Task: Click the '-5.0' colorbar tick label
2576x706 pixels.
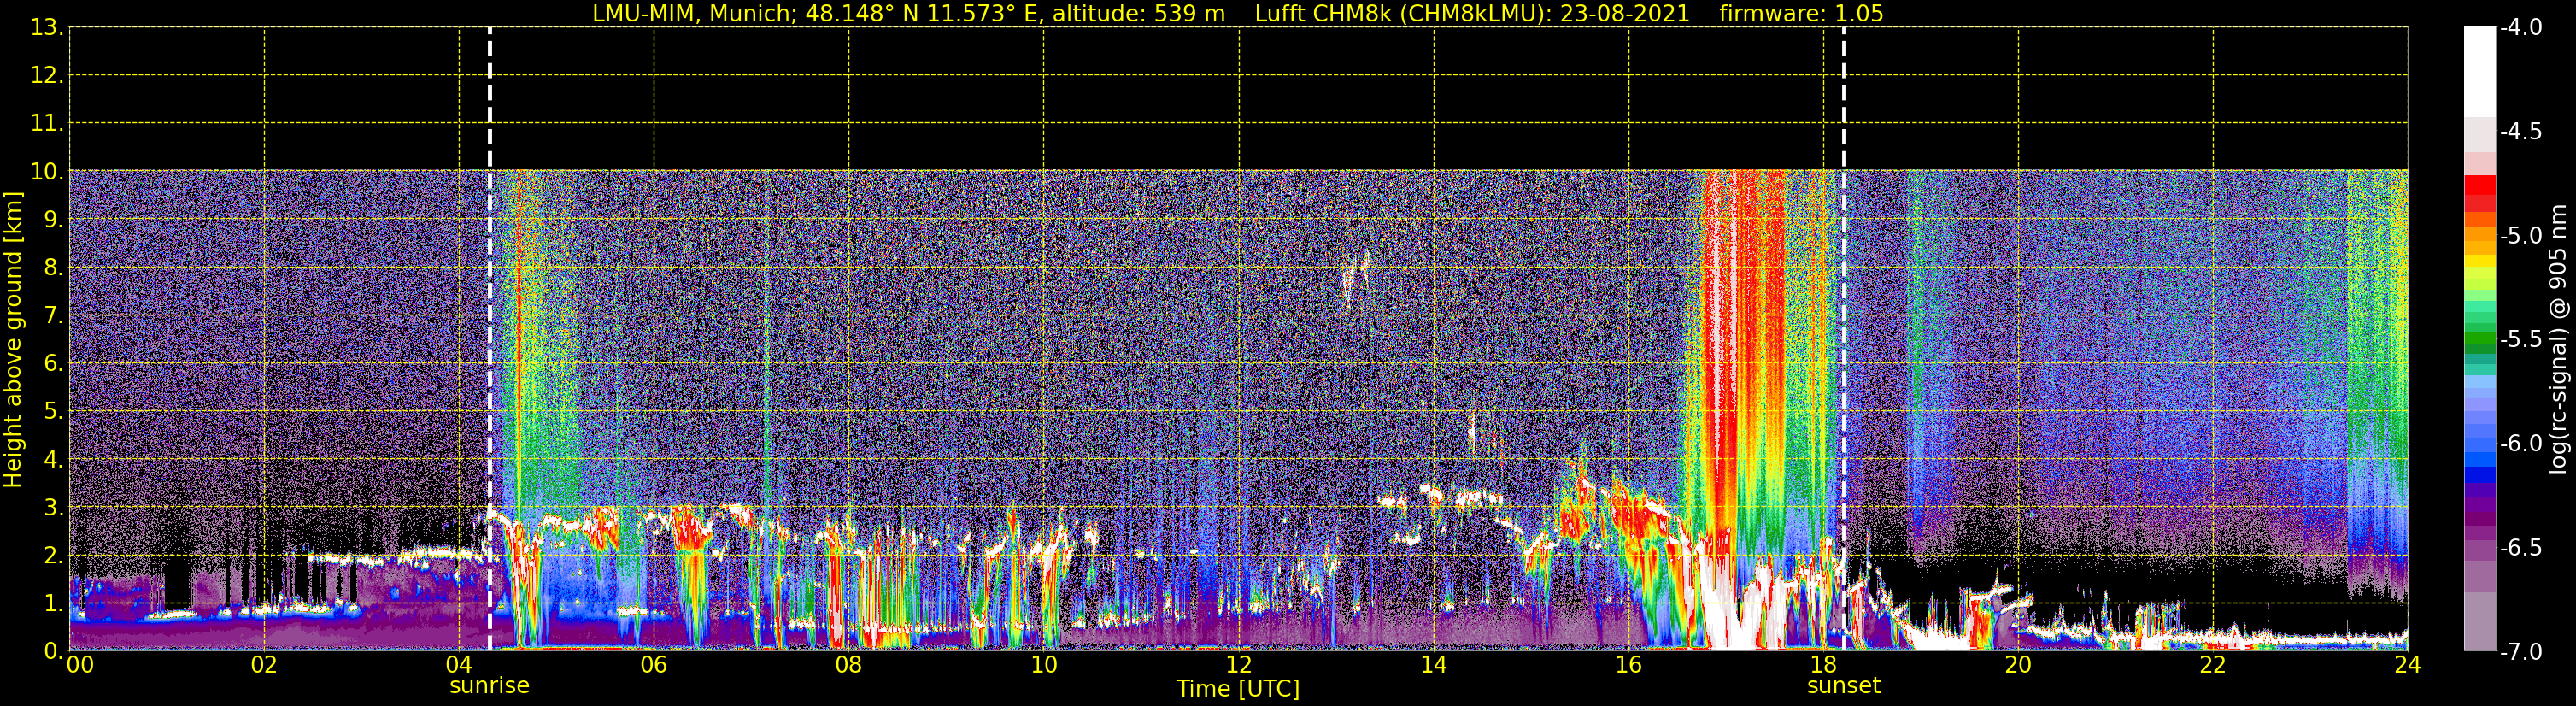Action: 2520,236
